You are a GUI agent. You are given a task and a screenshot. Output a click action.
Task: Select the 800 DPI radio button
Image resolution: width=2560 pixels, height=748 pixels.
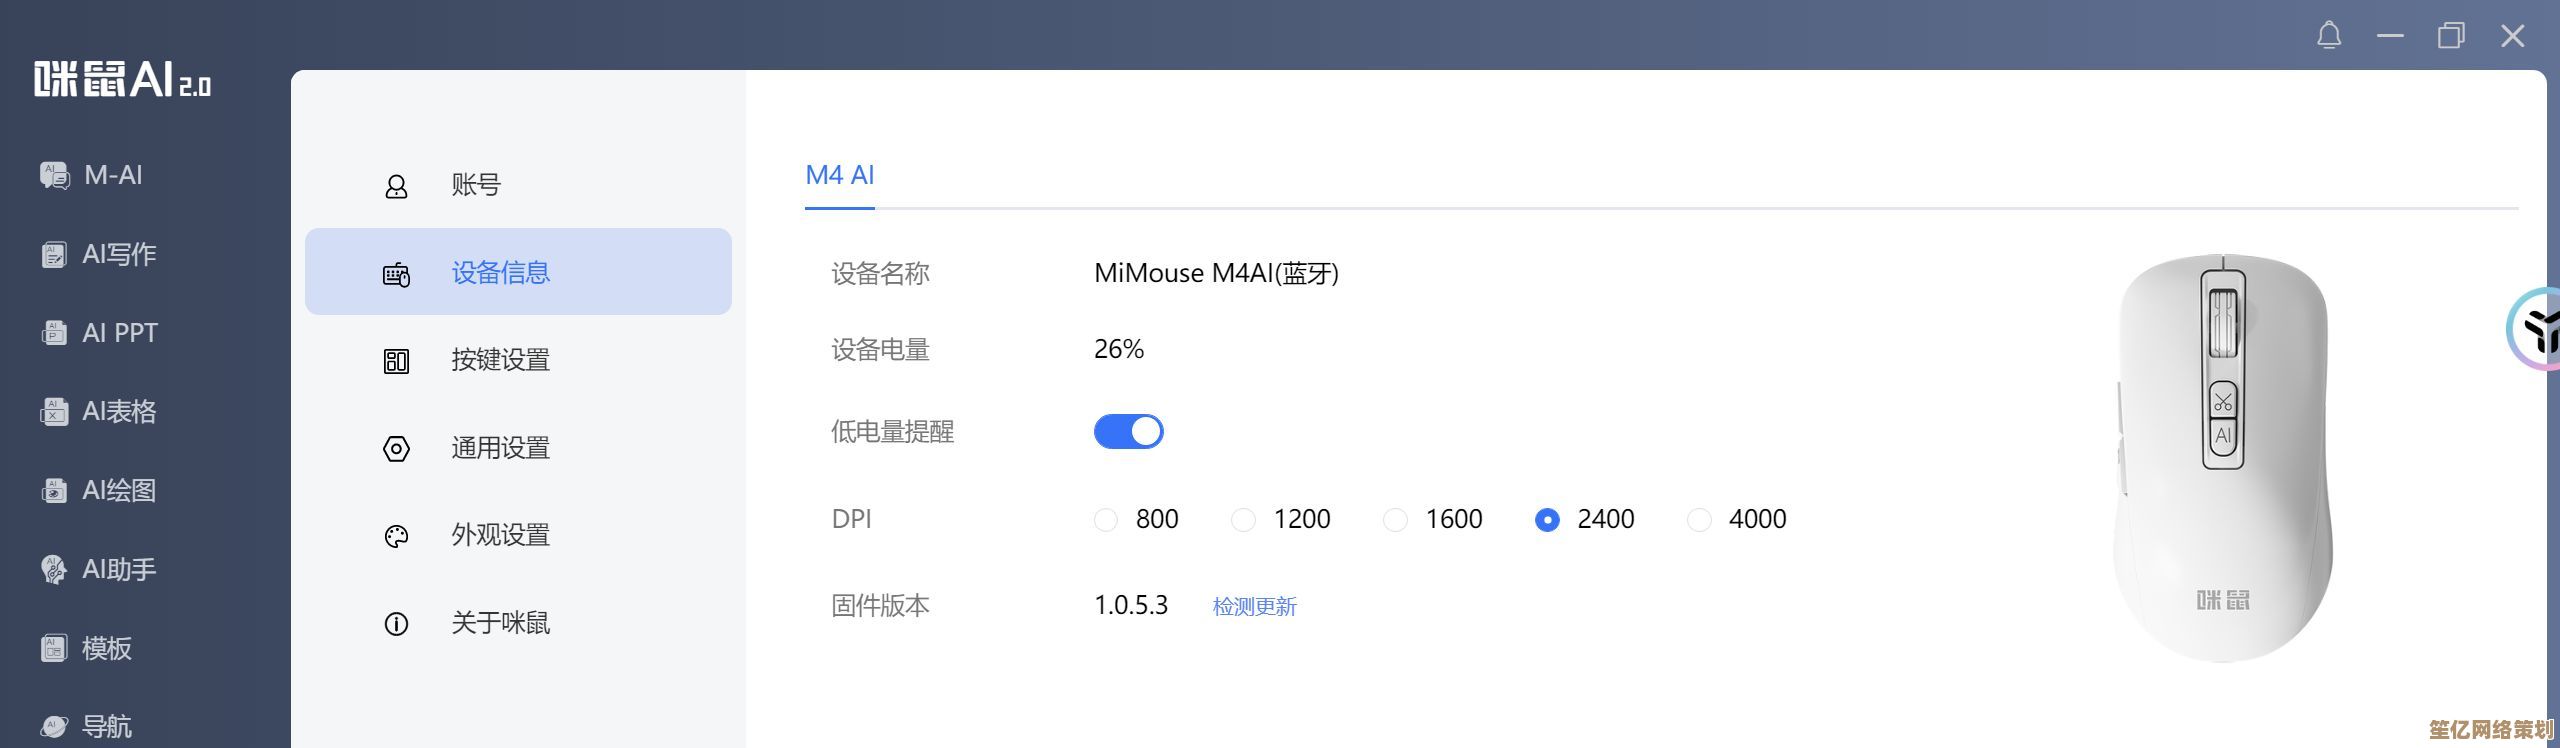pos(1105,520)
